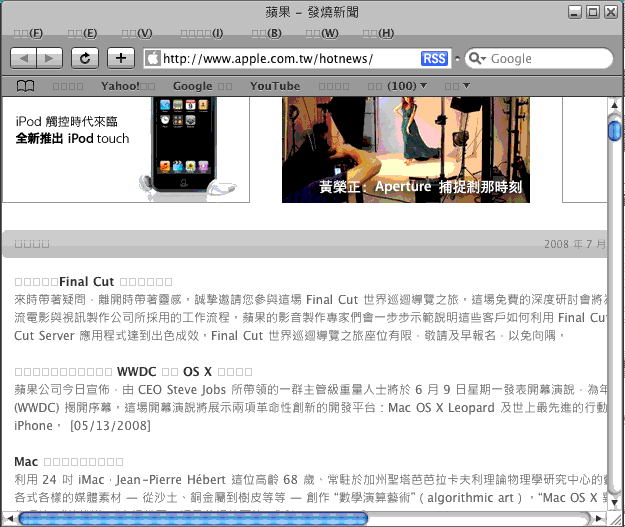Click vertical scrollbar up arrow
This screenshot has width=625, height=527.
(614, 104)
